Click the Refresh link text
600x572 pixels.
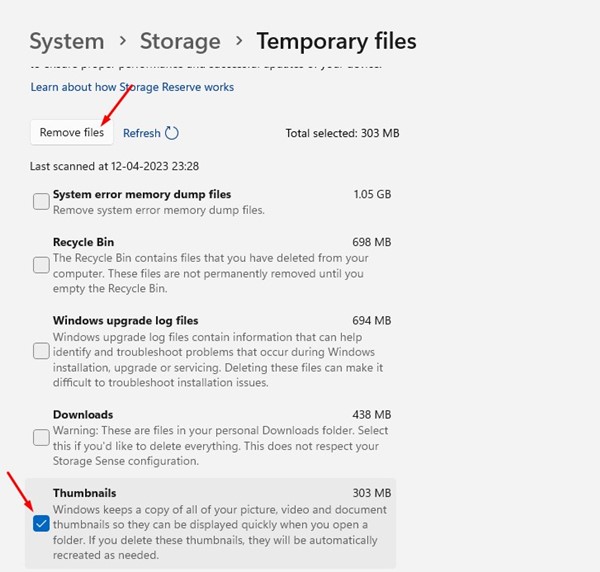[141, 133]
